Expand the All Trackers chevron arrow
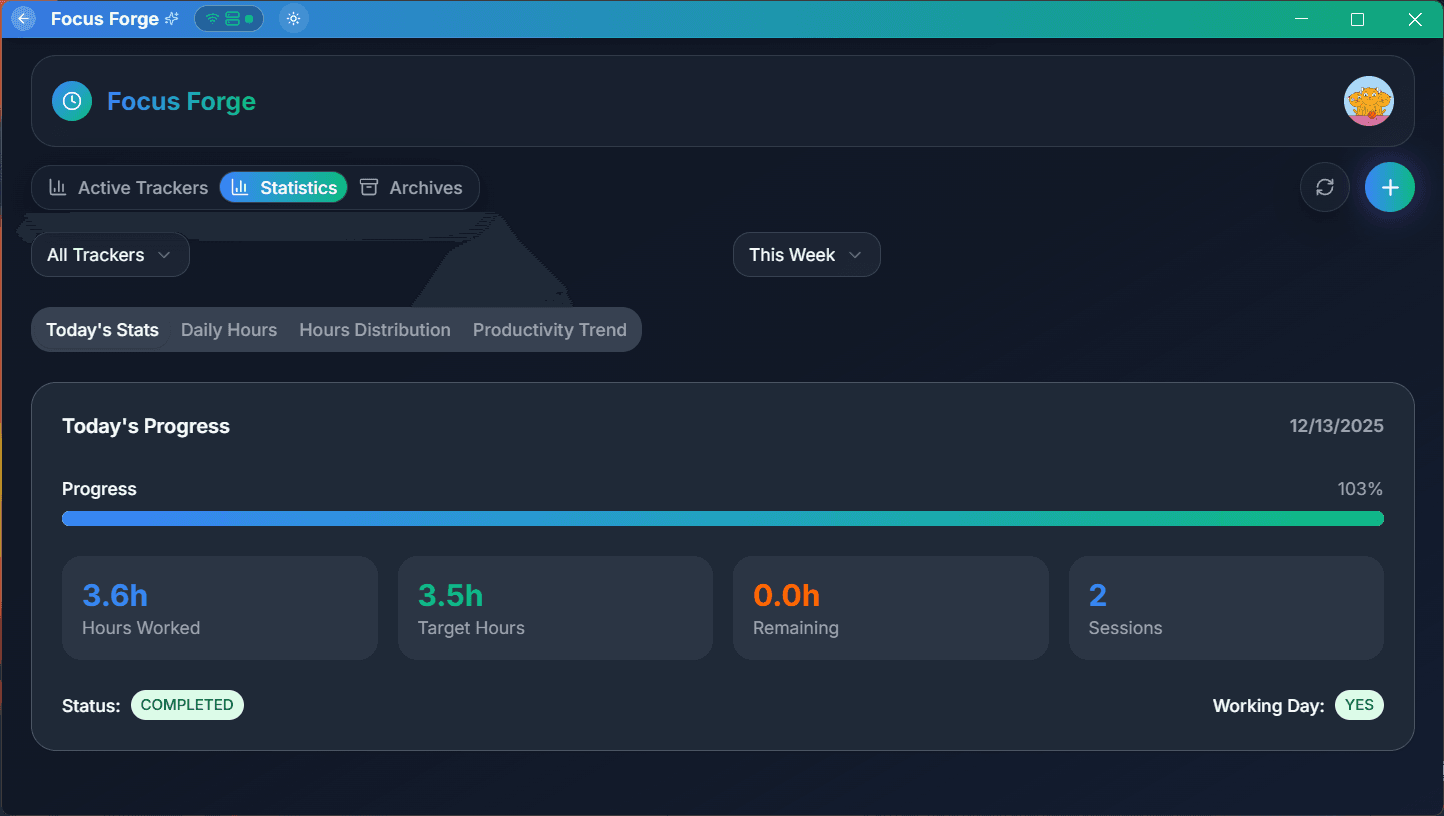 tap(165, 255)
